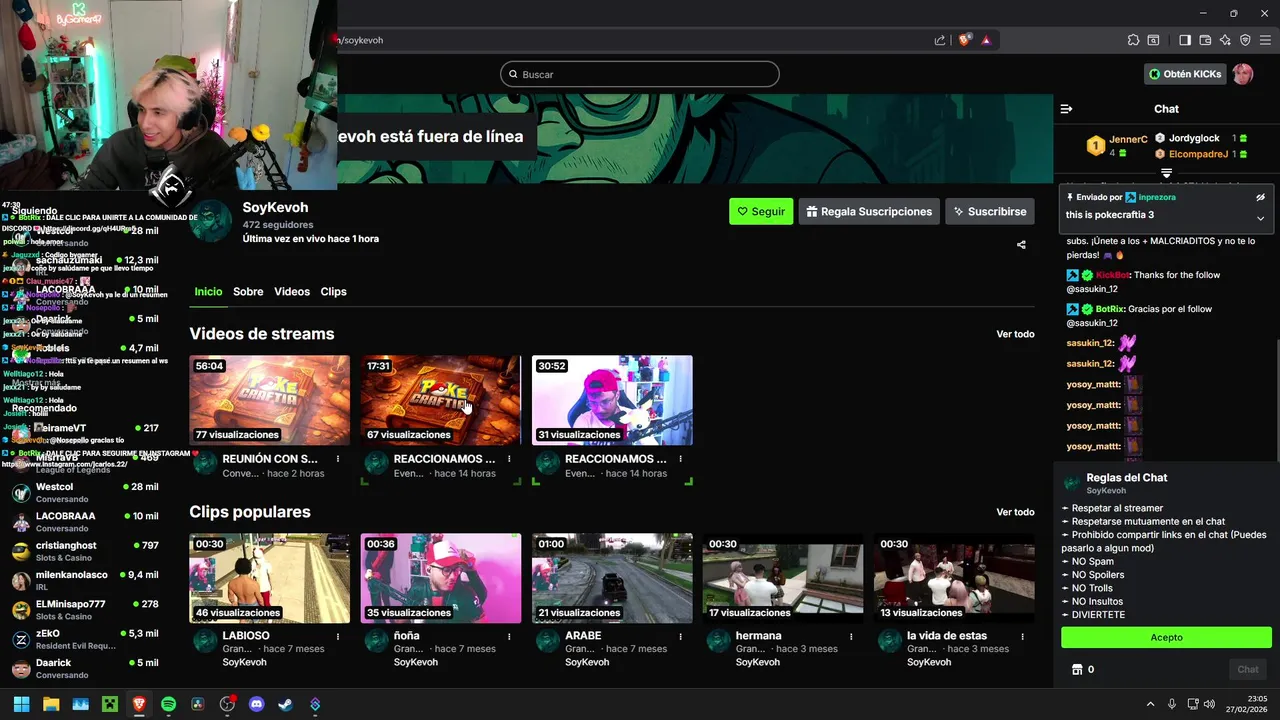Viewport: 1280px width, 720px height.
Task: Select the Sobre tab
Action: coord(248,292)
